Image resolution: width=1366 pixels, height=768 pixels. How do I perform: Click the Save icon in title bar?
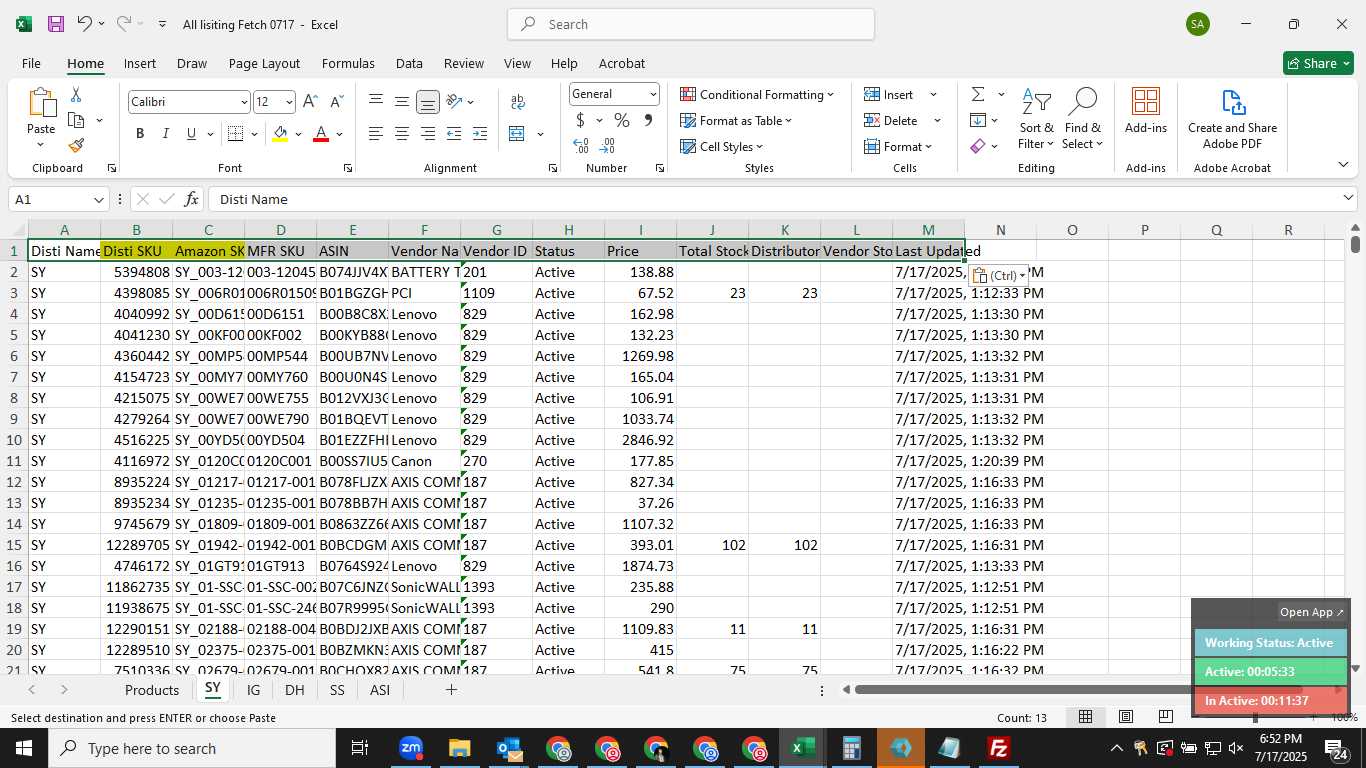pyautogui.click(x=56, y=24)
